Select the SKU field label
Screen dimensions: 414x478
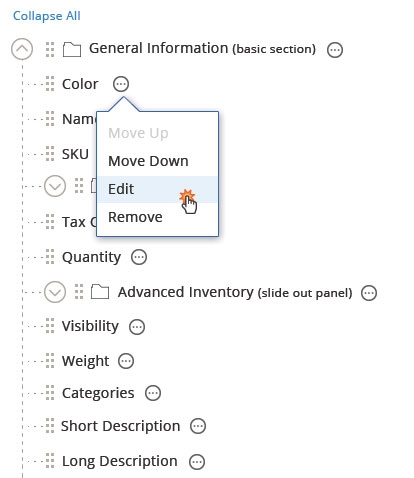75,154
